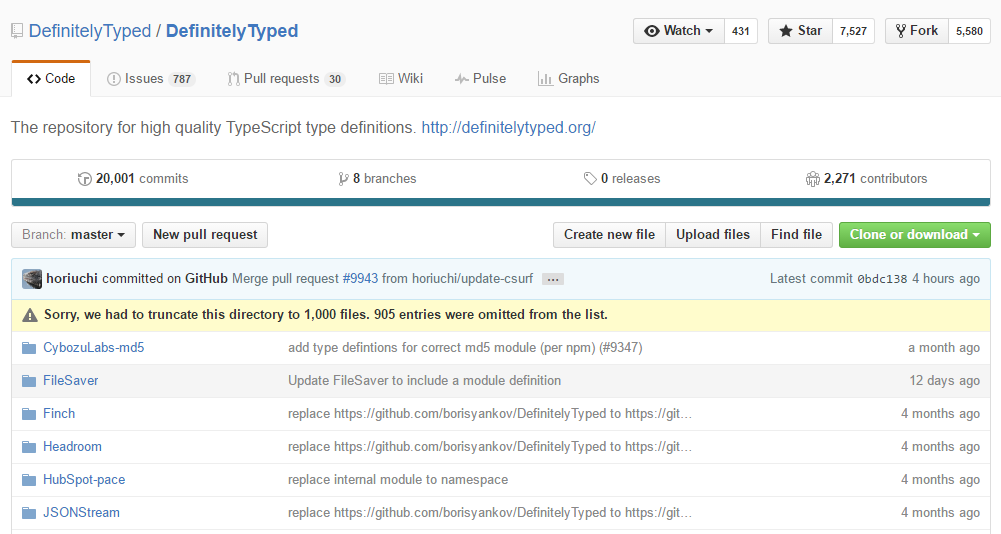1001x534 pixels.
Task: Open the Clone or download dropdown
Action: pyautogui.click(x=915, y=234)
